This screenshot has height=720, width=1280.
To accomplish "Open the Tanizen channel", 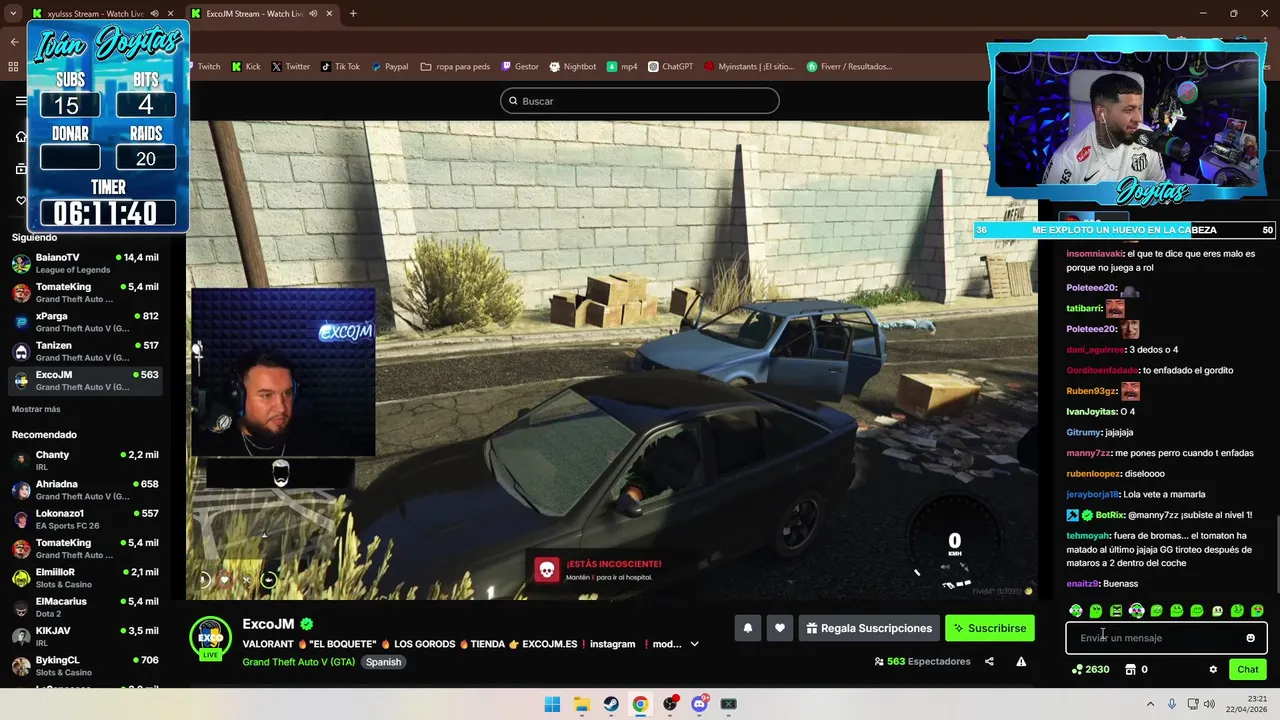I will pos(85,351).
